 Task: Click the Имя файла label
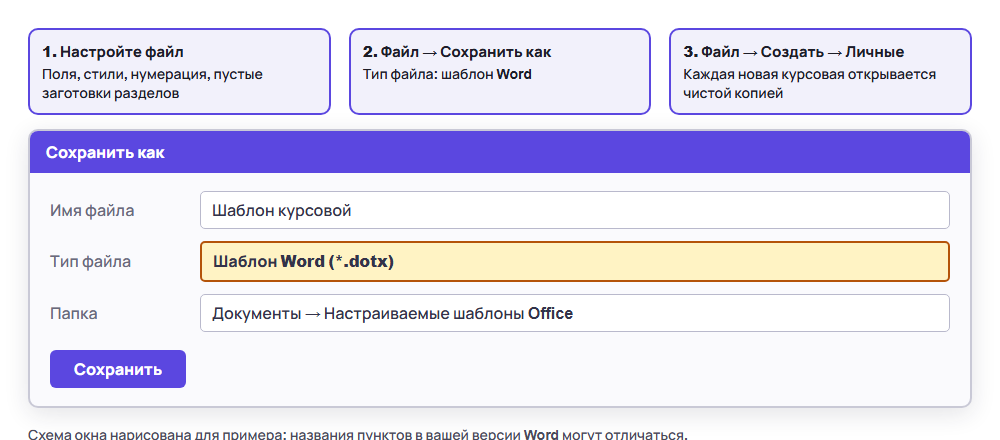(x=92, y=210)
